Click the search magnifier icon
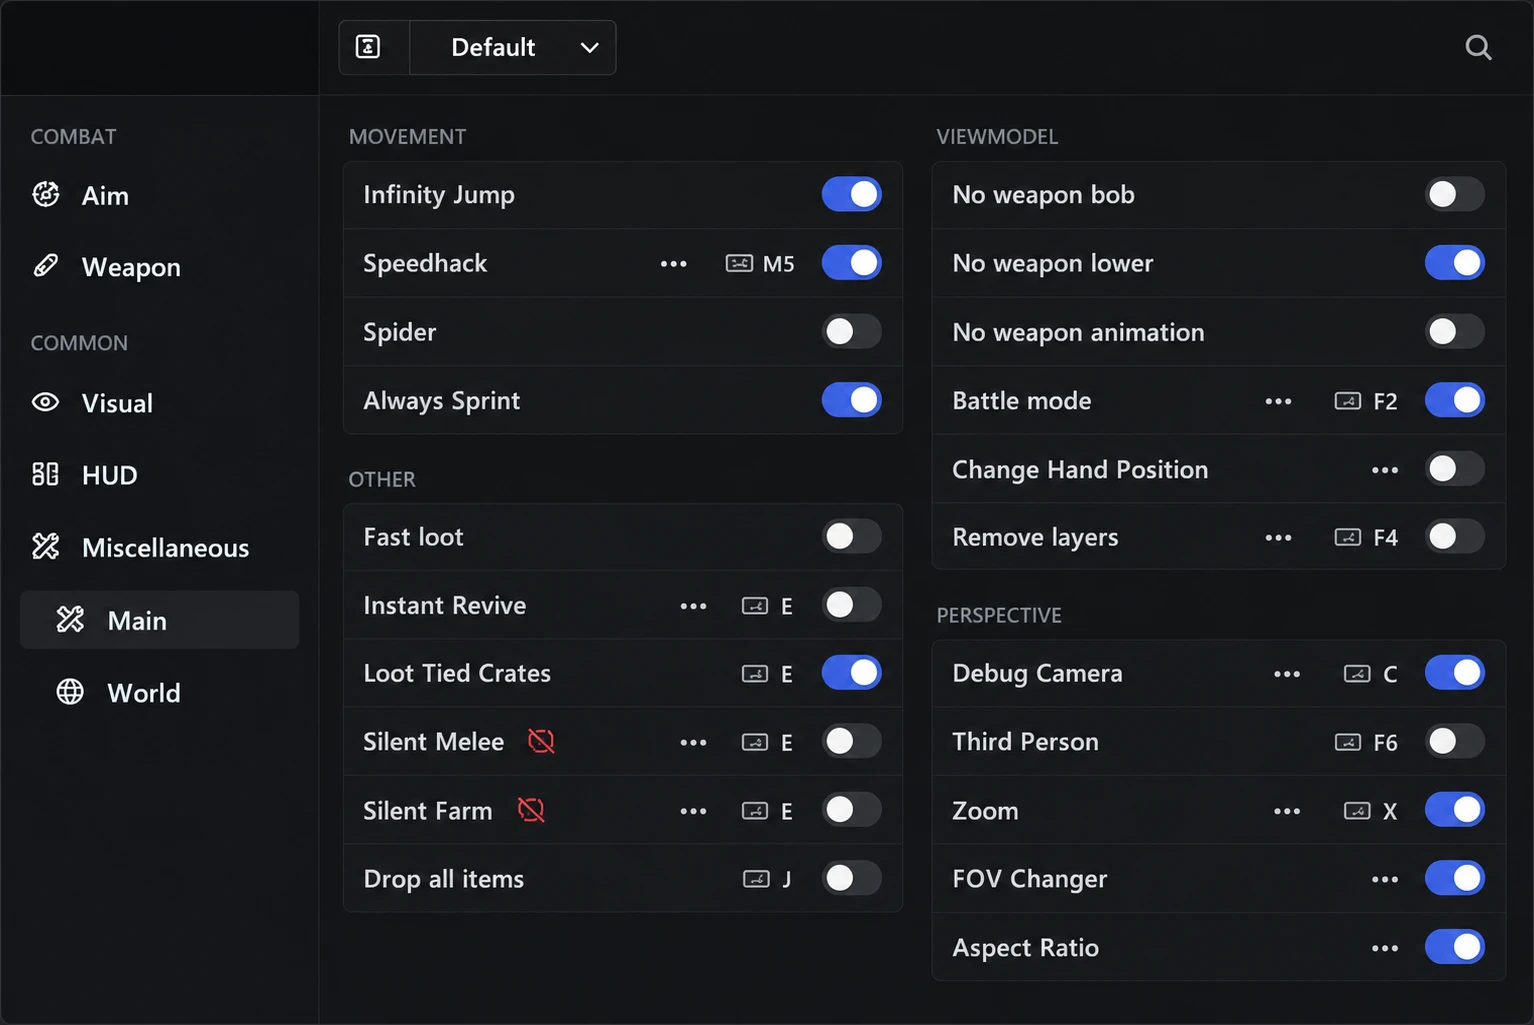The width and height of the screenshot is (1534, 1025). point(1478,47)
